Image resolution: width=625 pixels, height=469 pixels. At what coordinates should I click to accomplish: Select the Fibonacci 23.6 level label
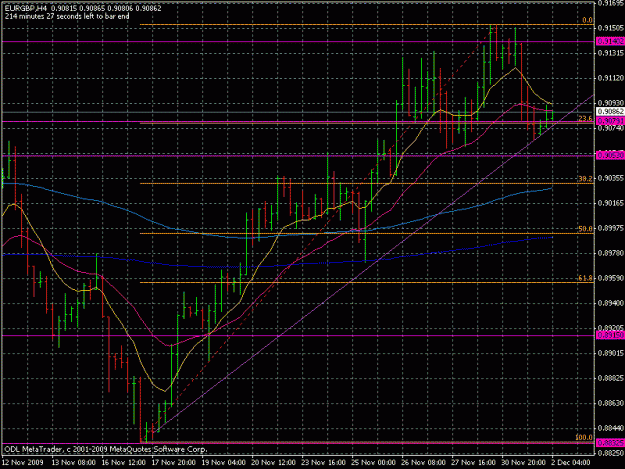point(585,118)
